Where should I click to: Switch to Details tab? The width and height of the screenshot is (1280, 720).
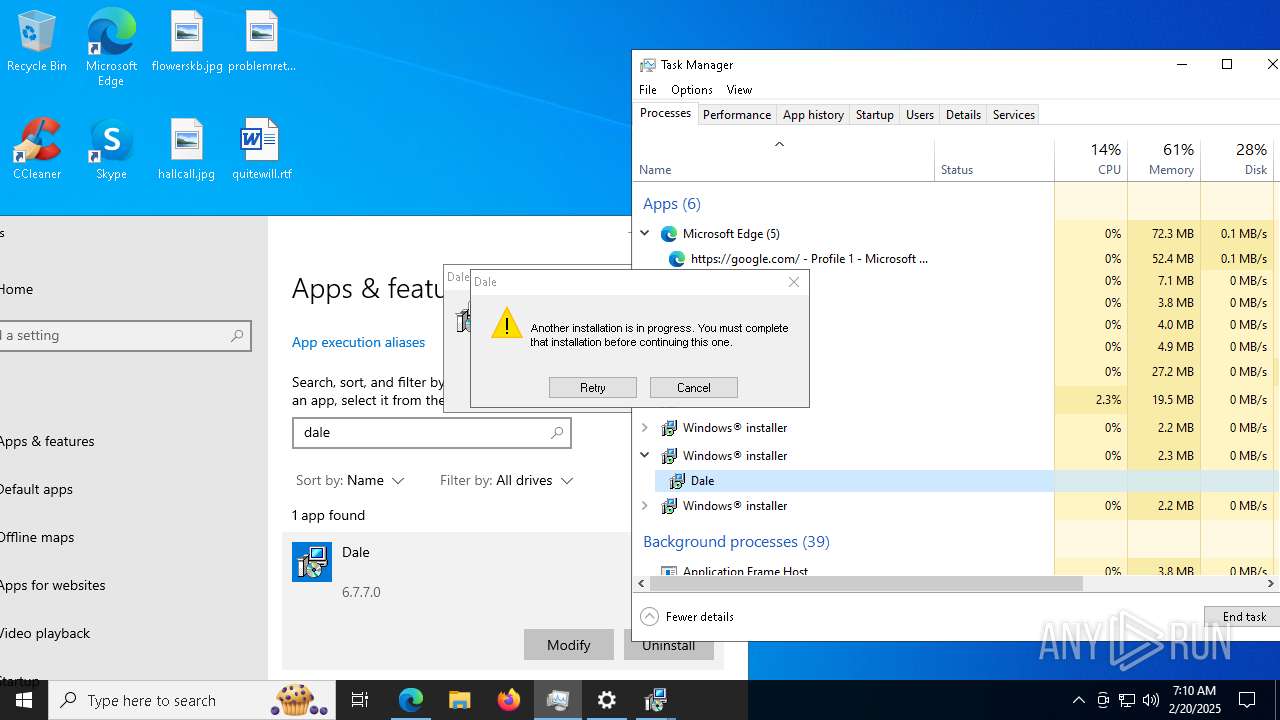tap(963, 115)
